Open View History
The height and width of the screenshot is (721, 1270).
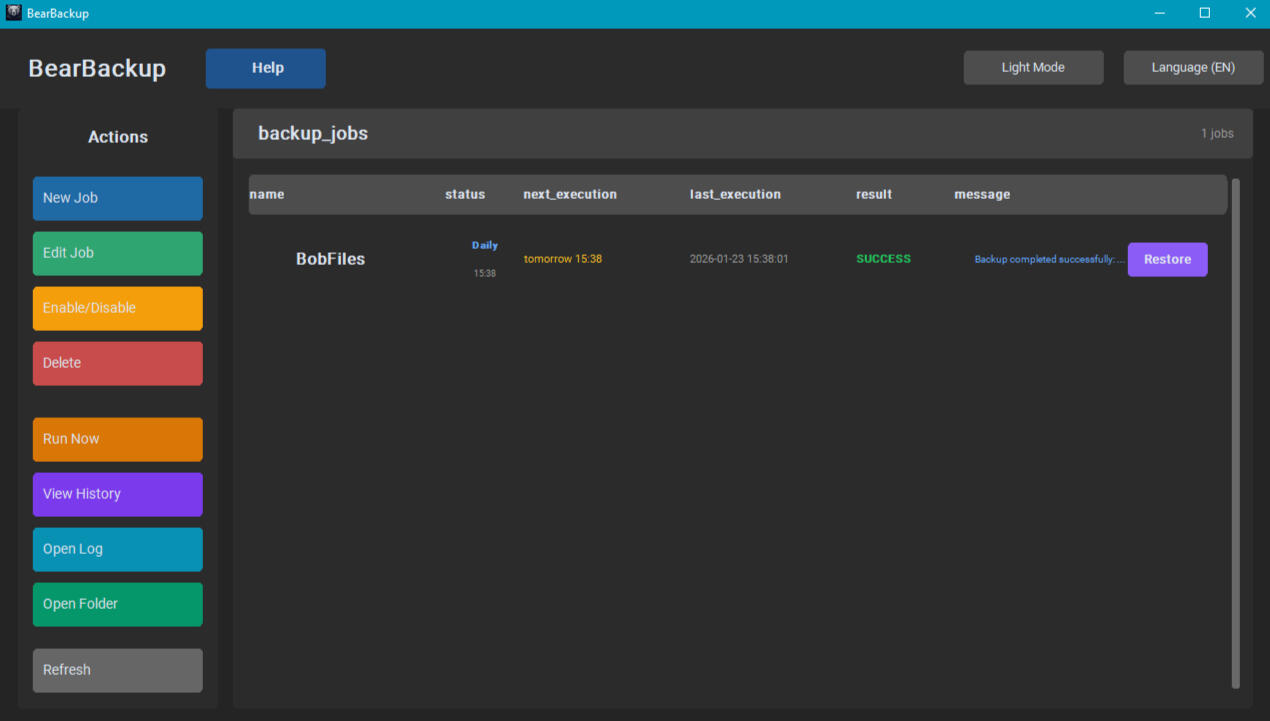coord(118,494)
